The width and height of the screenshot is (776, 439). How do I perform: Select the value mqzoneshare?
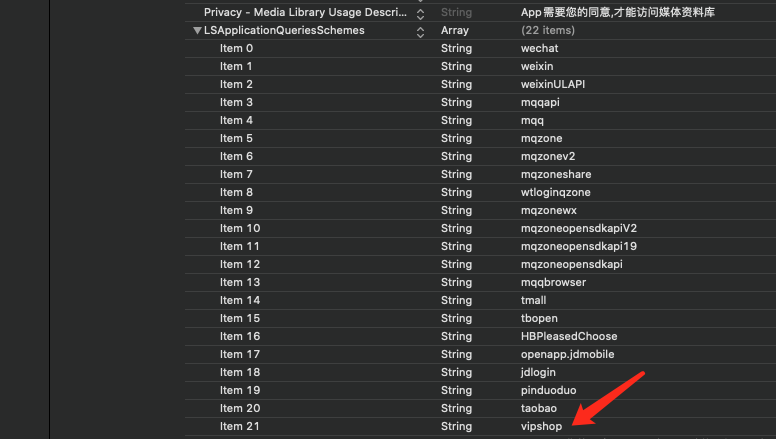pos(556,174)
